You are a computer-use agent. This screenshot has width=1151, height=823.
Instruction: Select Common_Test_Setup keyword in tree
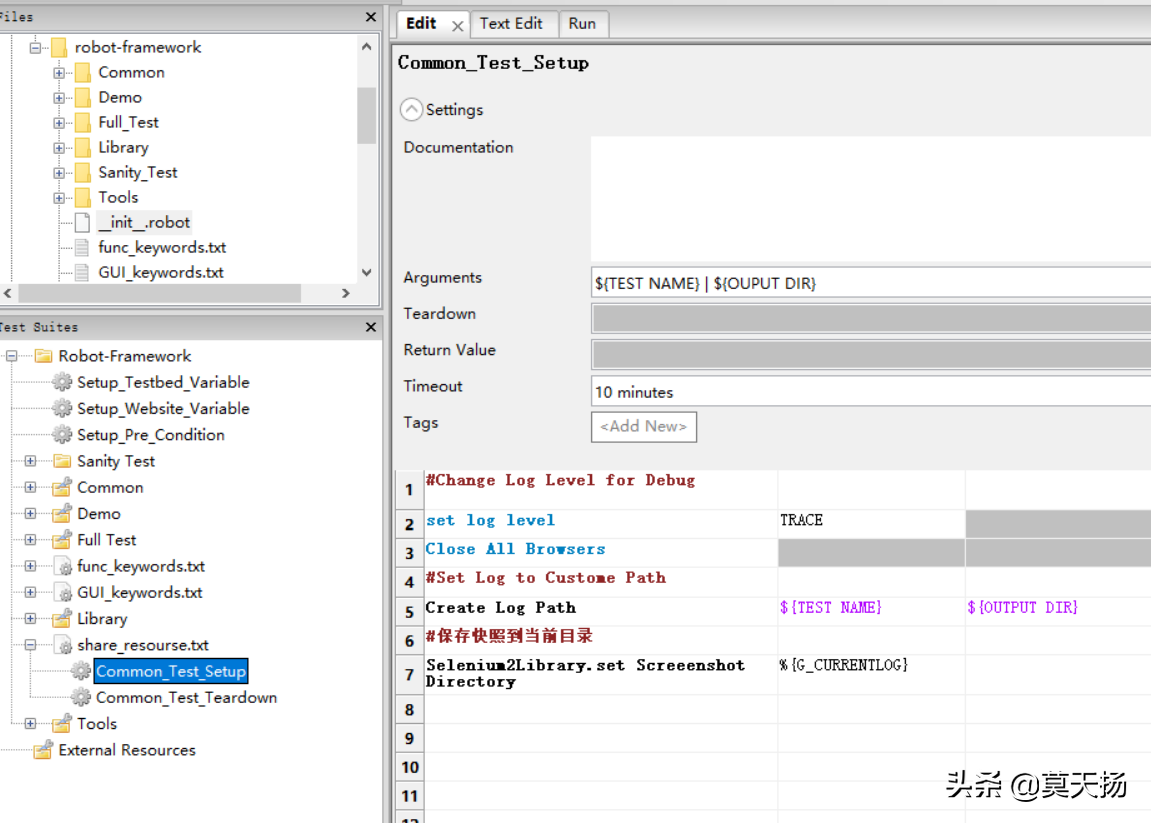pyautogui.click(x=171, y=672)
